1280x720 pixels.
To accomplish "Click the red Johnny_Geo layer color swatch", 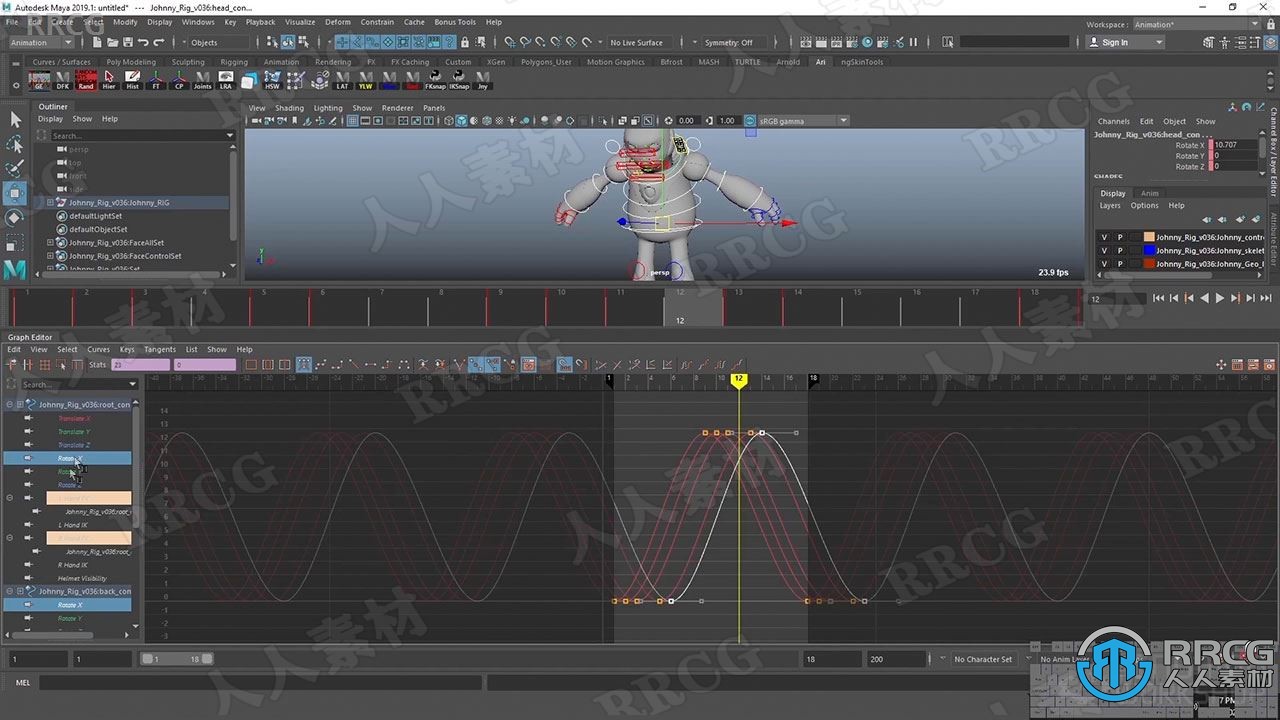I will tap(1149, 264).
